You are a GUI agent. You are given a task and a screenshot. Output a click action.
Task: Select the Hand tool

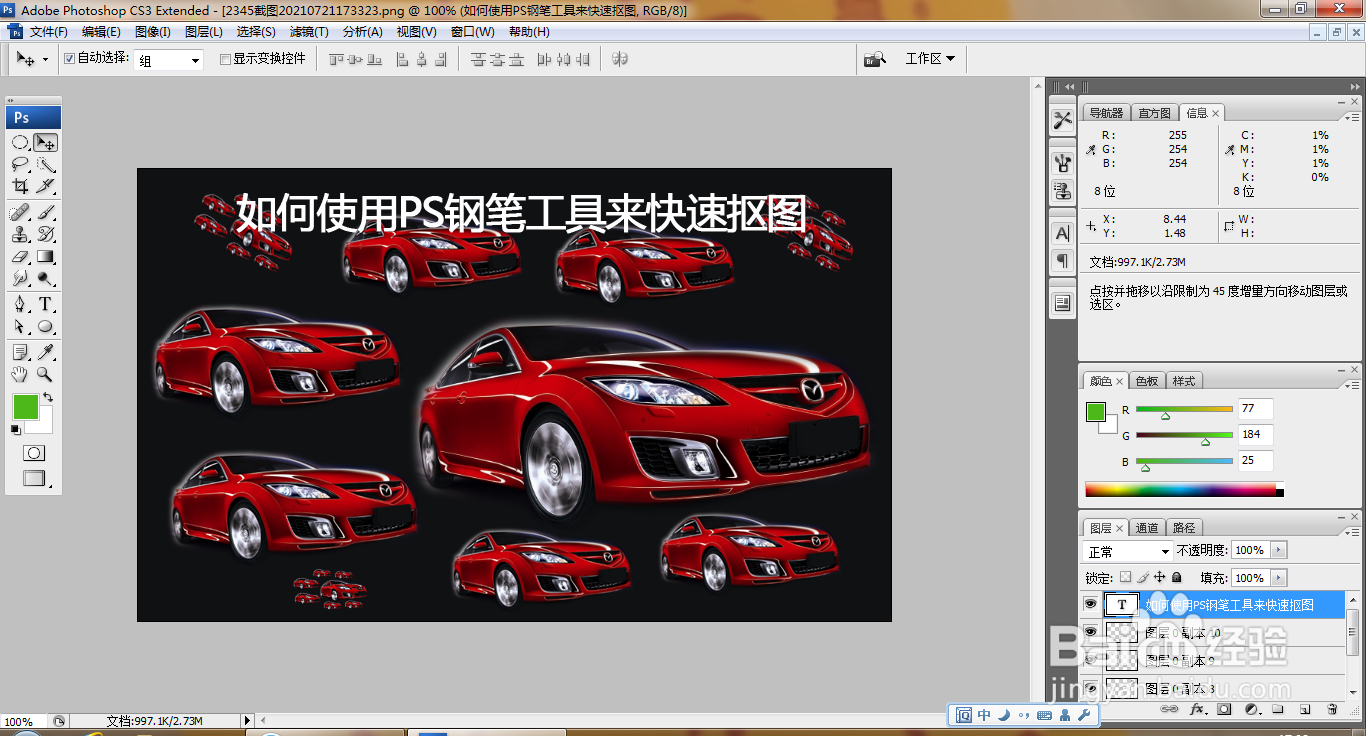(x=20, y=374)
